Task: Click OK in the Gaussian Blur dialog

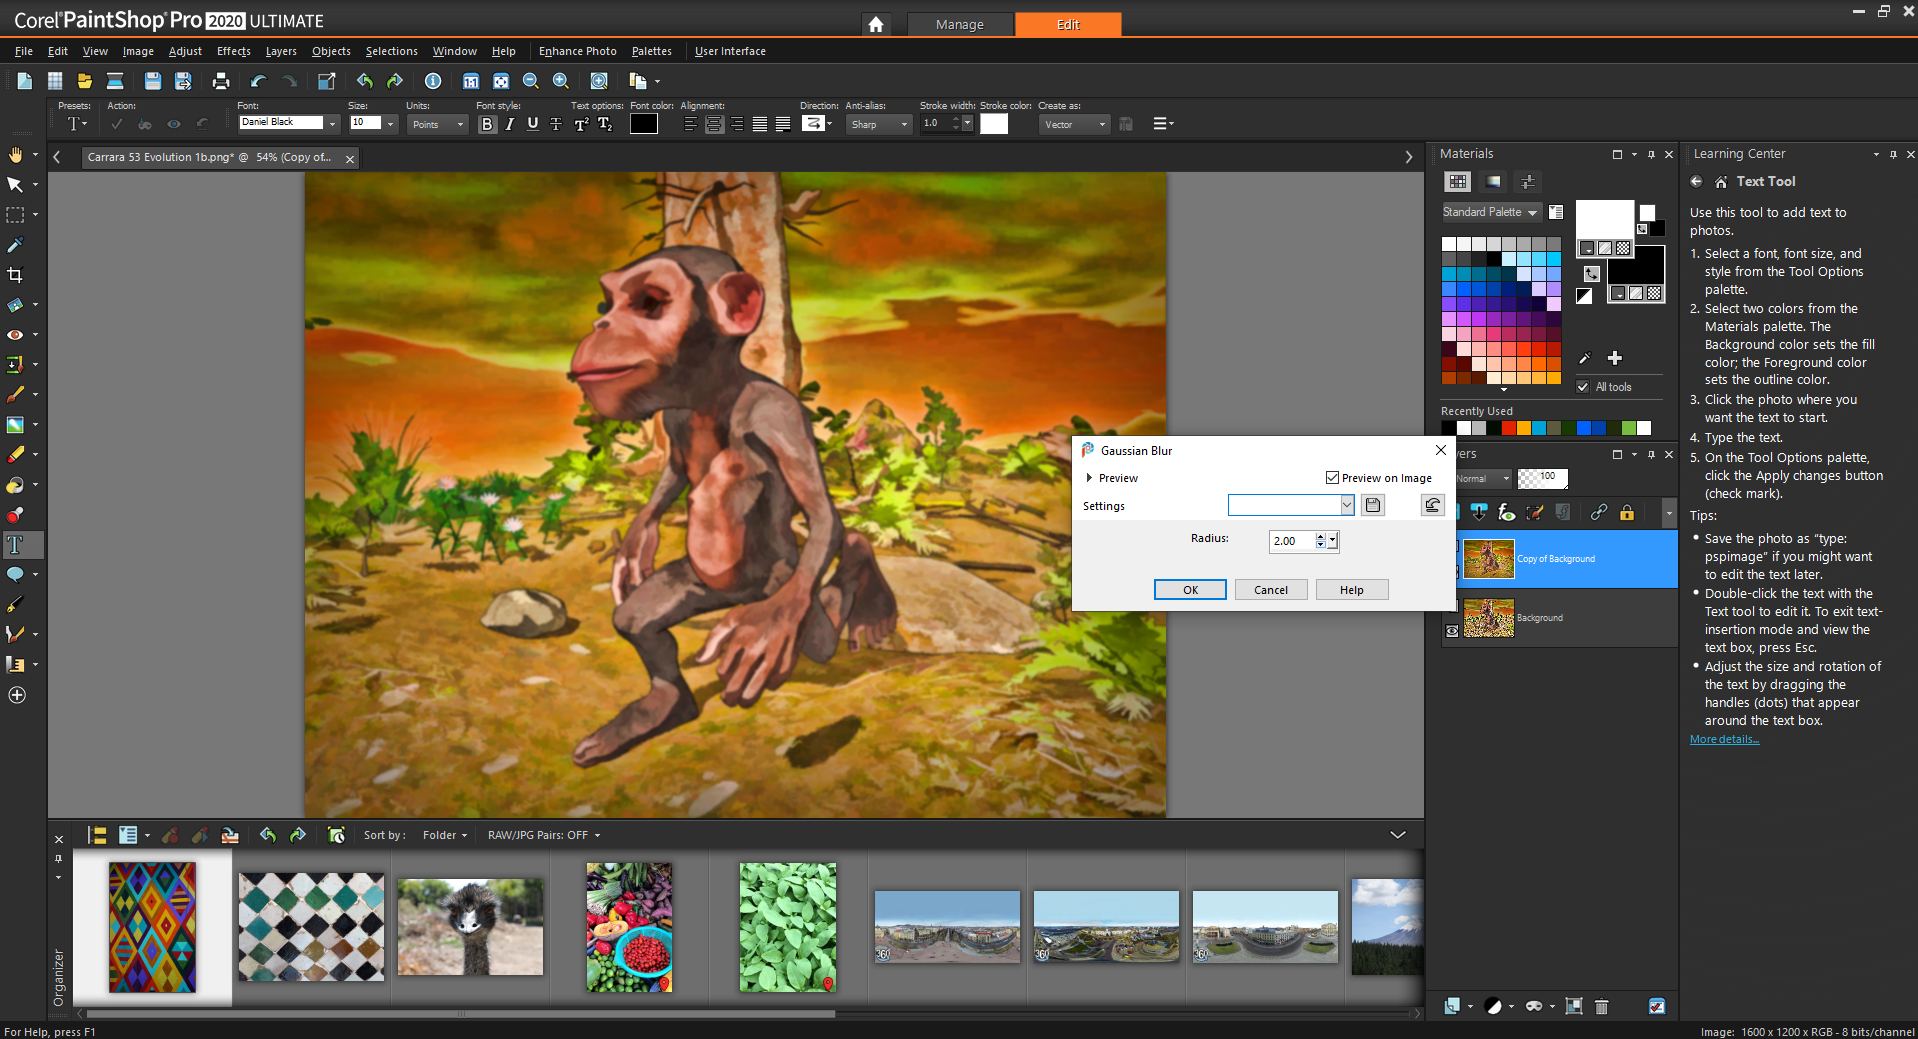Action: (x=1190, y=590)
